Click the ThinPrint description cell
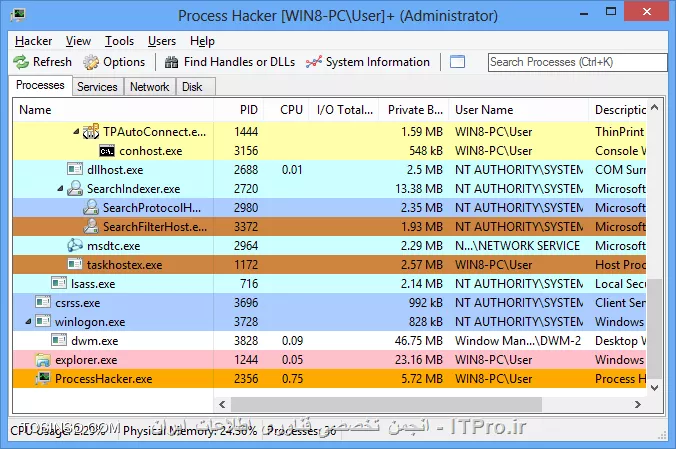This screenshot has width=676, height=449. click(x=620, y=132)
